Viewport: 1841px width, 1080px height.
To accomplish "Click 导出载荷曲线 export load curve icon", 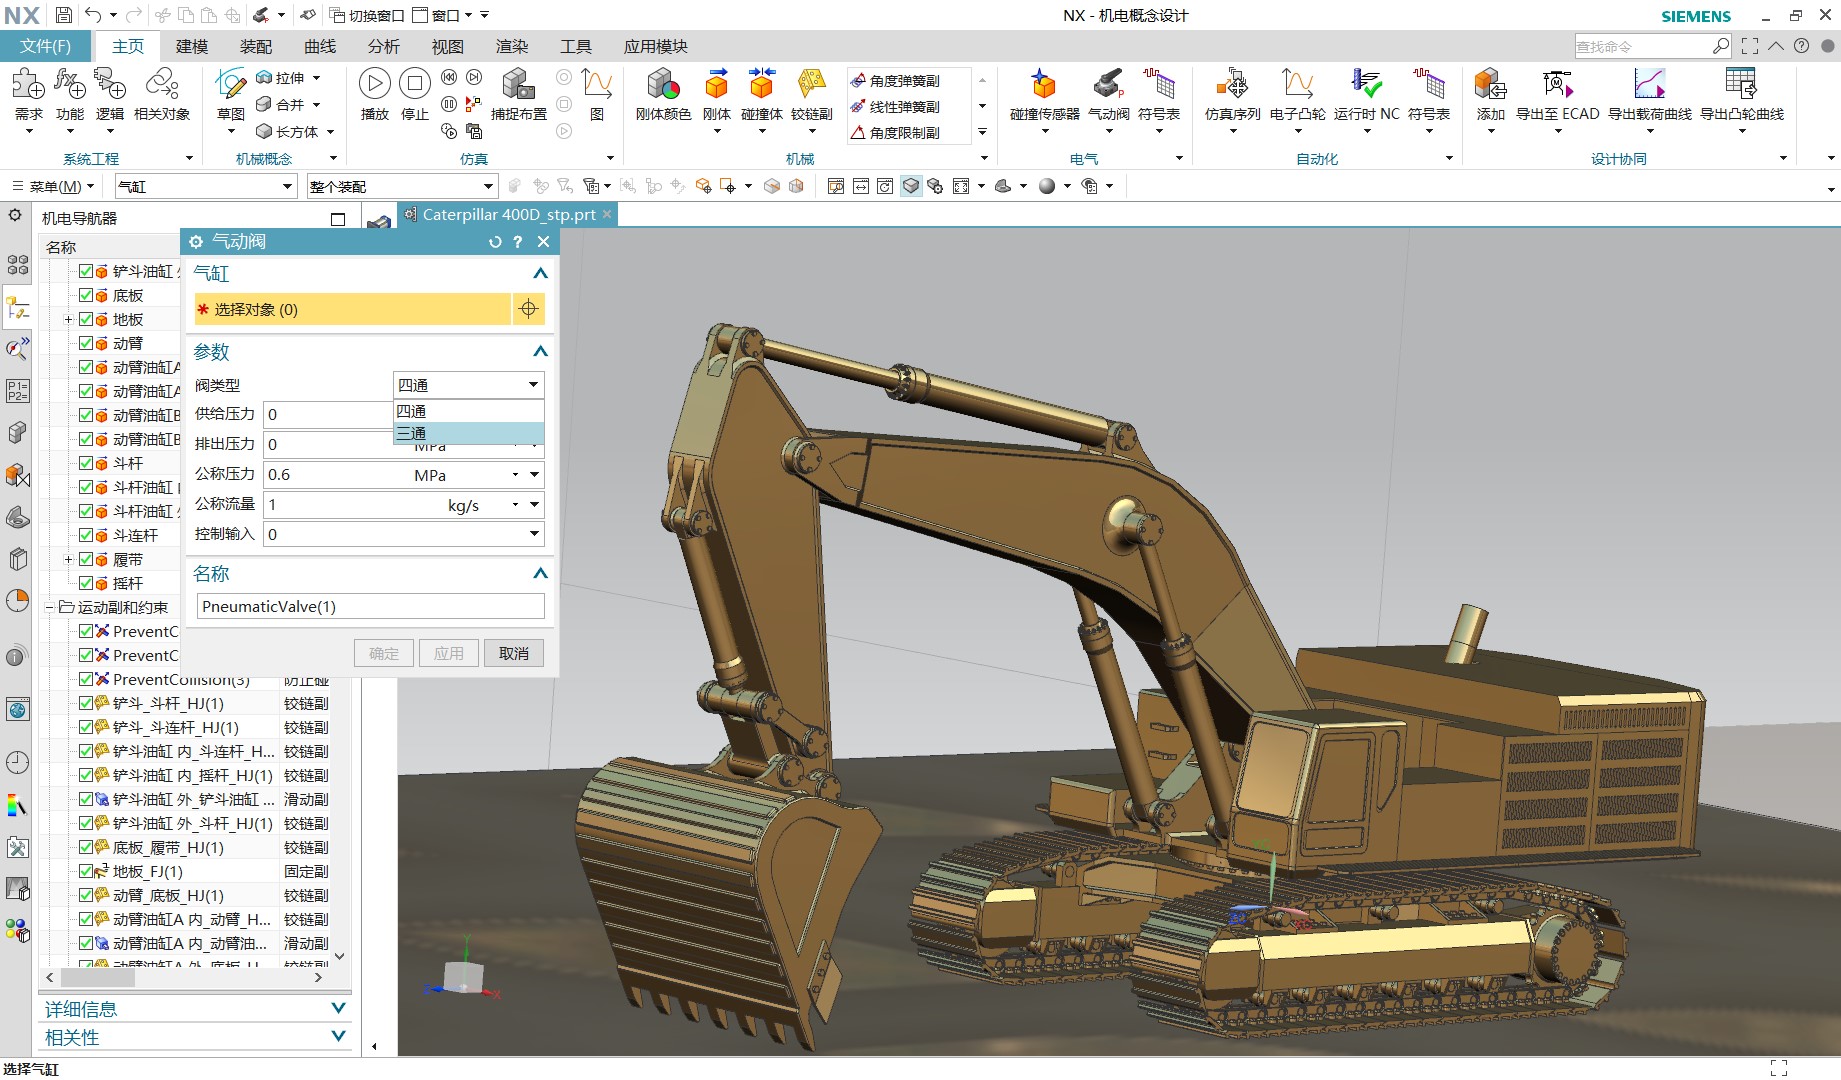I will coord(1650,86).
